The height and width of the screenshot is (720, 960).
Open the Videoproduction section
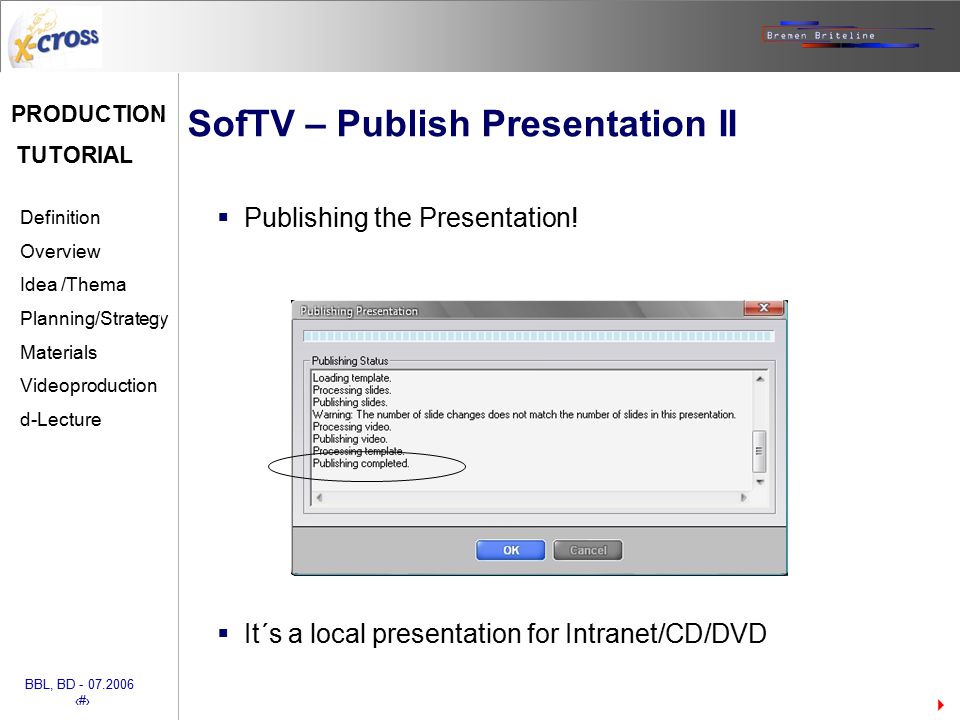pyautogui.click(x=88, y=386)
